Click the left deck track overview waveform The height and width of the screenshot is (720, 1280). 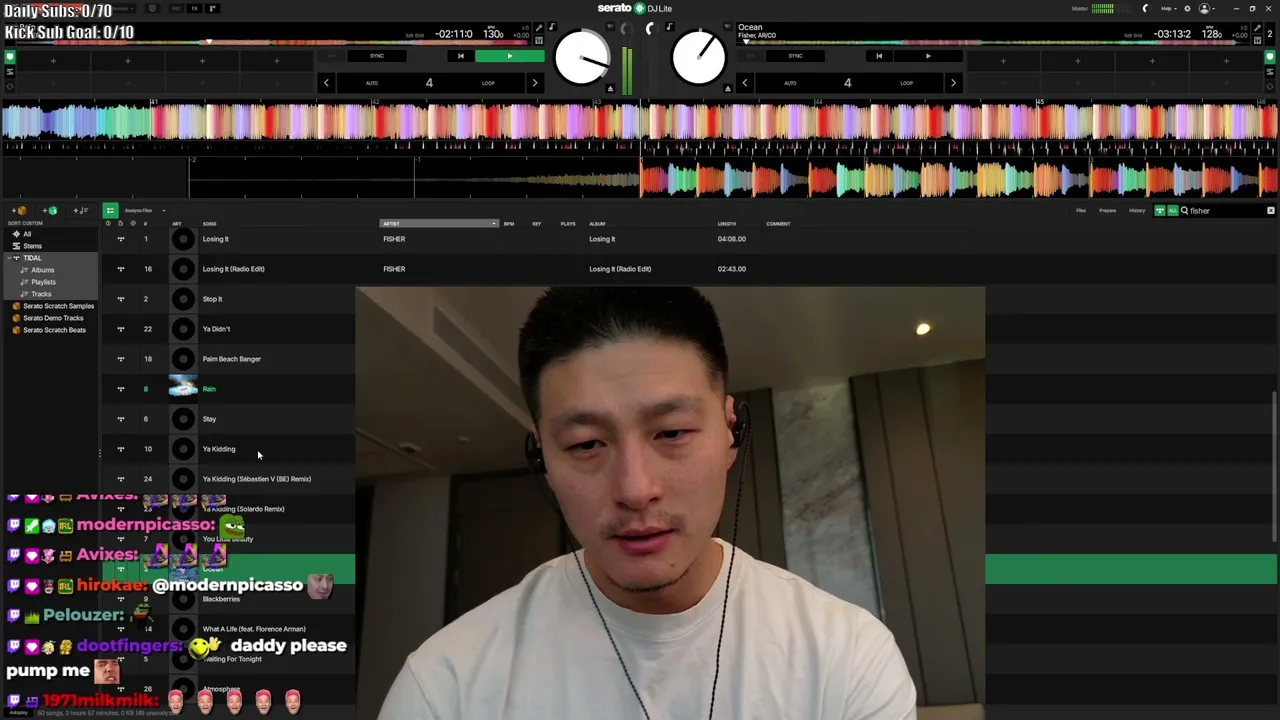(272, 42)
